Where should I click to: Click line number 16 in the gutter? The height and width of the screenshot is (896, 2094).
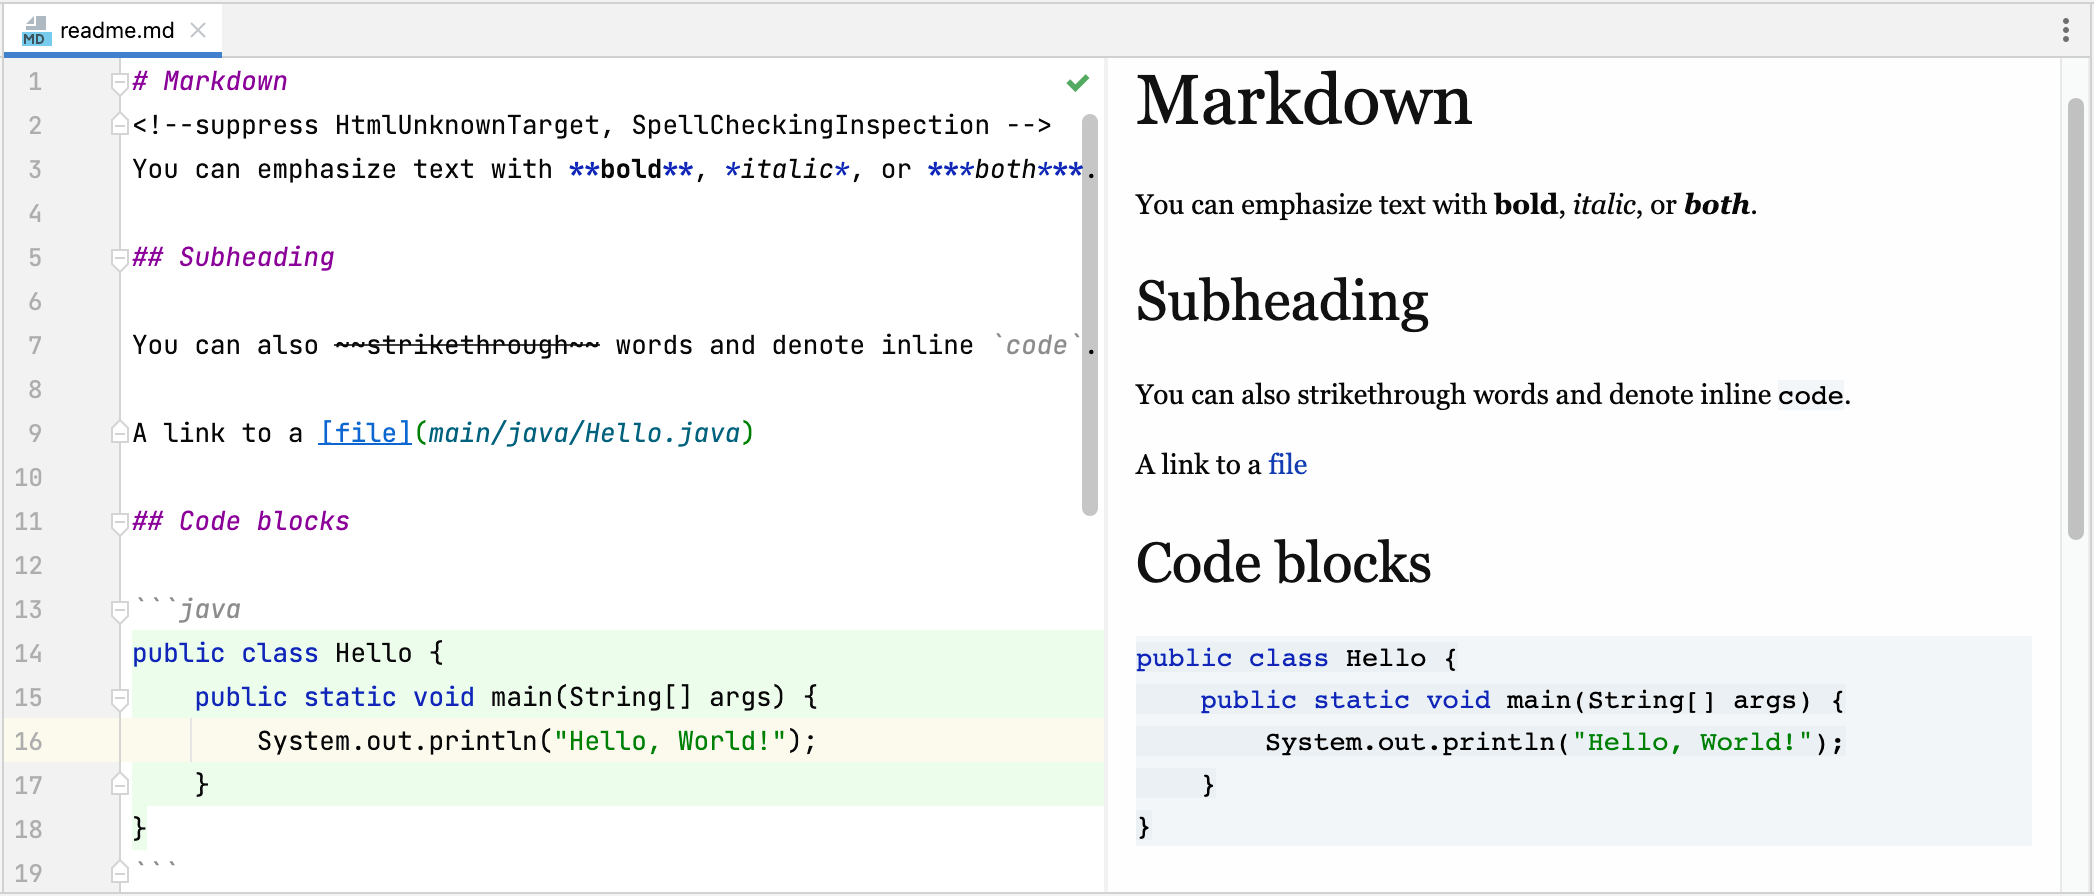28,741
